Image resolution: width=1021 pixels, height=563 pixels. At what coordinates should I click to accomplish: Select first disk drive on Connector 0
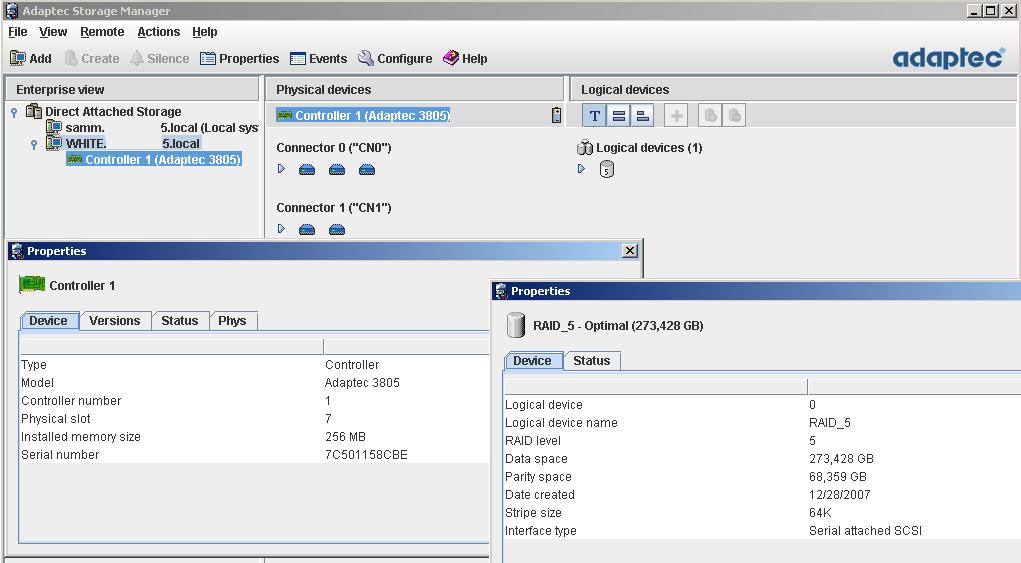tap(307, 170)
